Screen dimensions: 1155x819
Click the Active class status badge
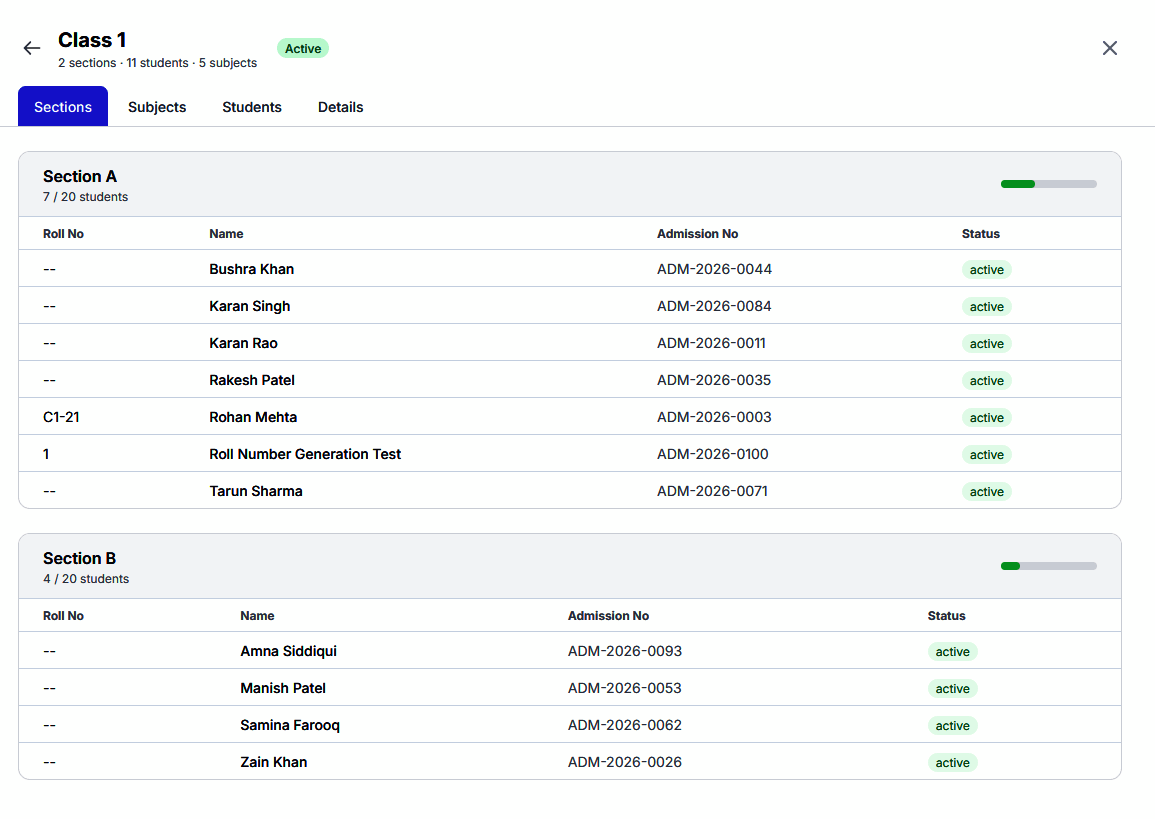point(303,49)
